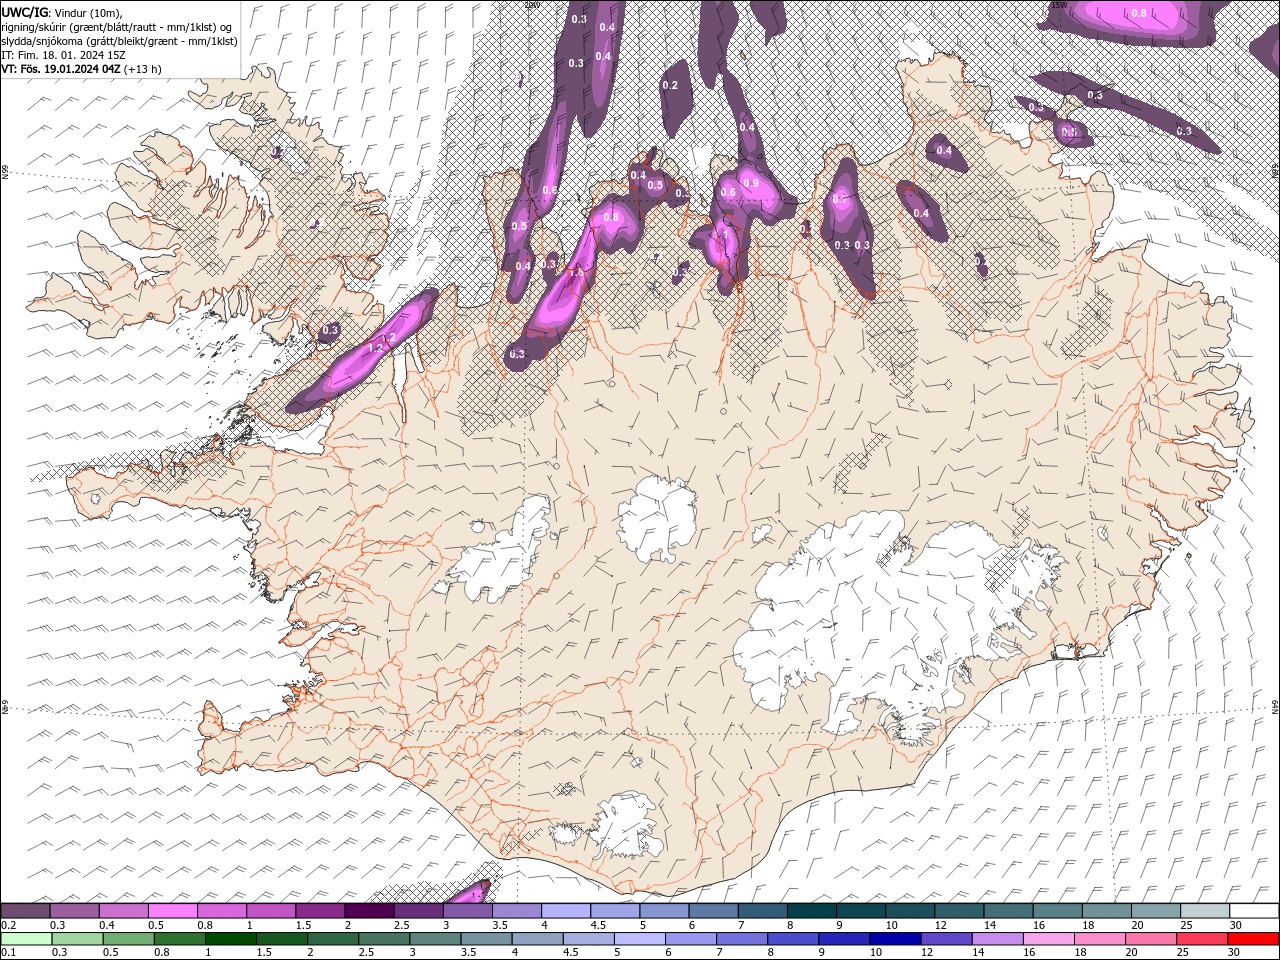Click the bright red 30 swatch, lower legend row
The image size is (1280, 960).
pos(1254,939)
